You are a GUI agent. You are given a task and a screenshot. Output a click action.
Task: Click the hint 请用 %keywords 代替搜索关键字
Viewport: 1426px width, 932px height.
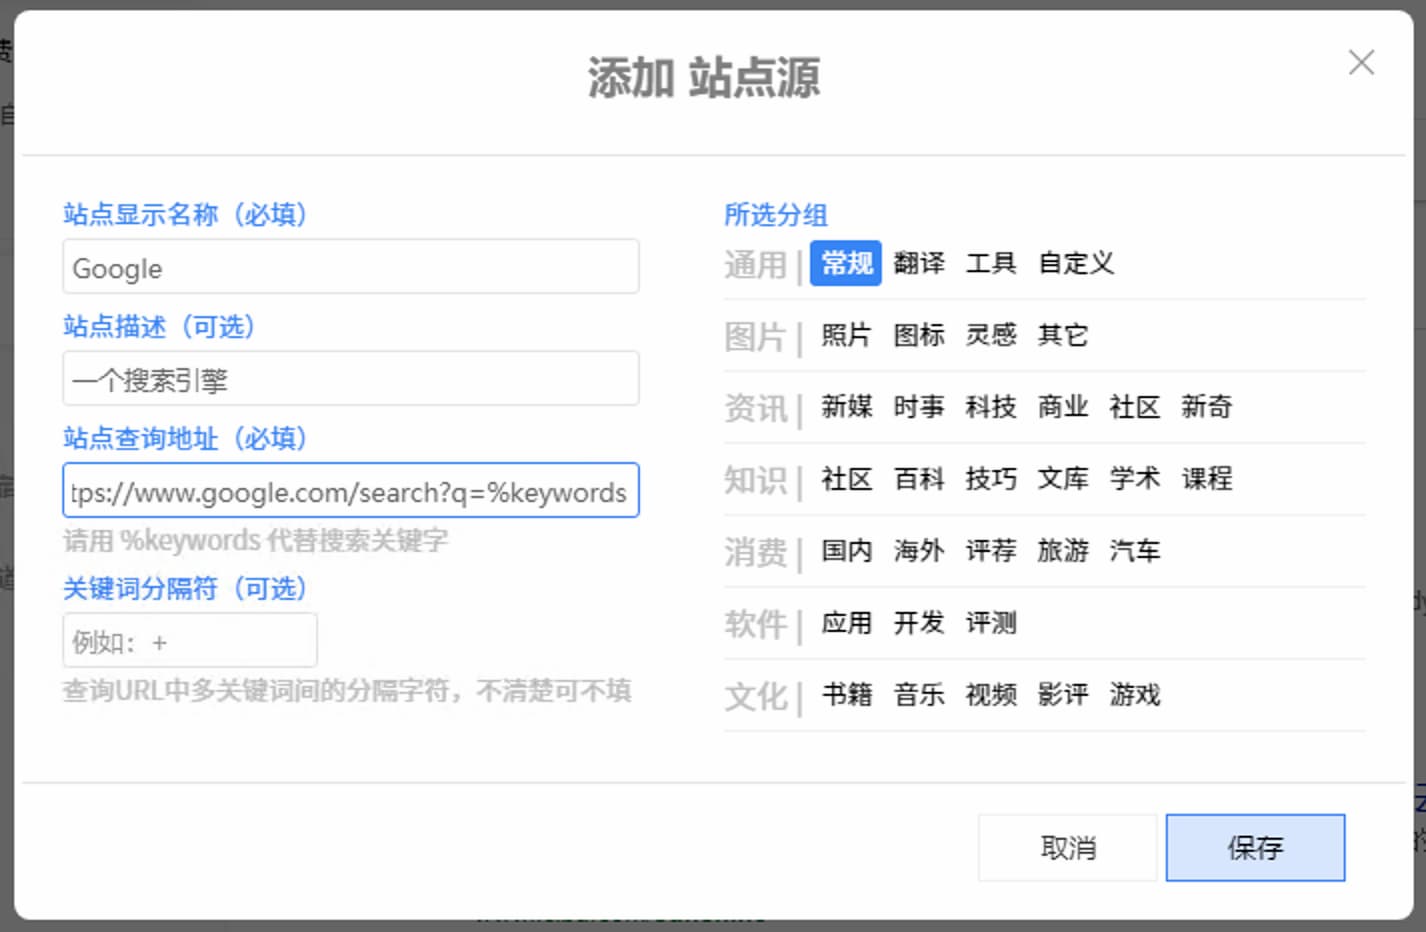[256, 541]
